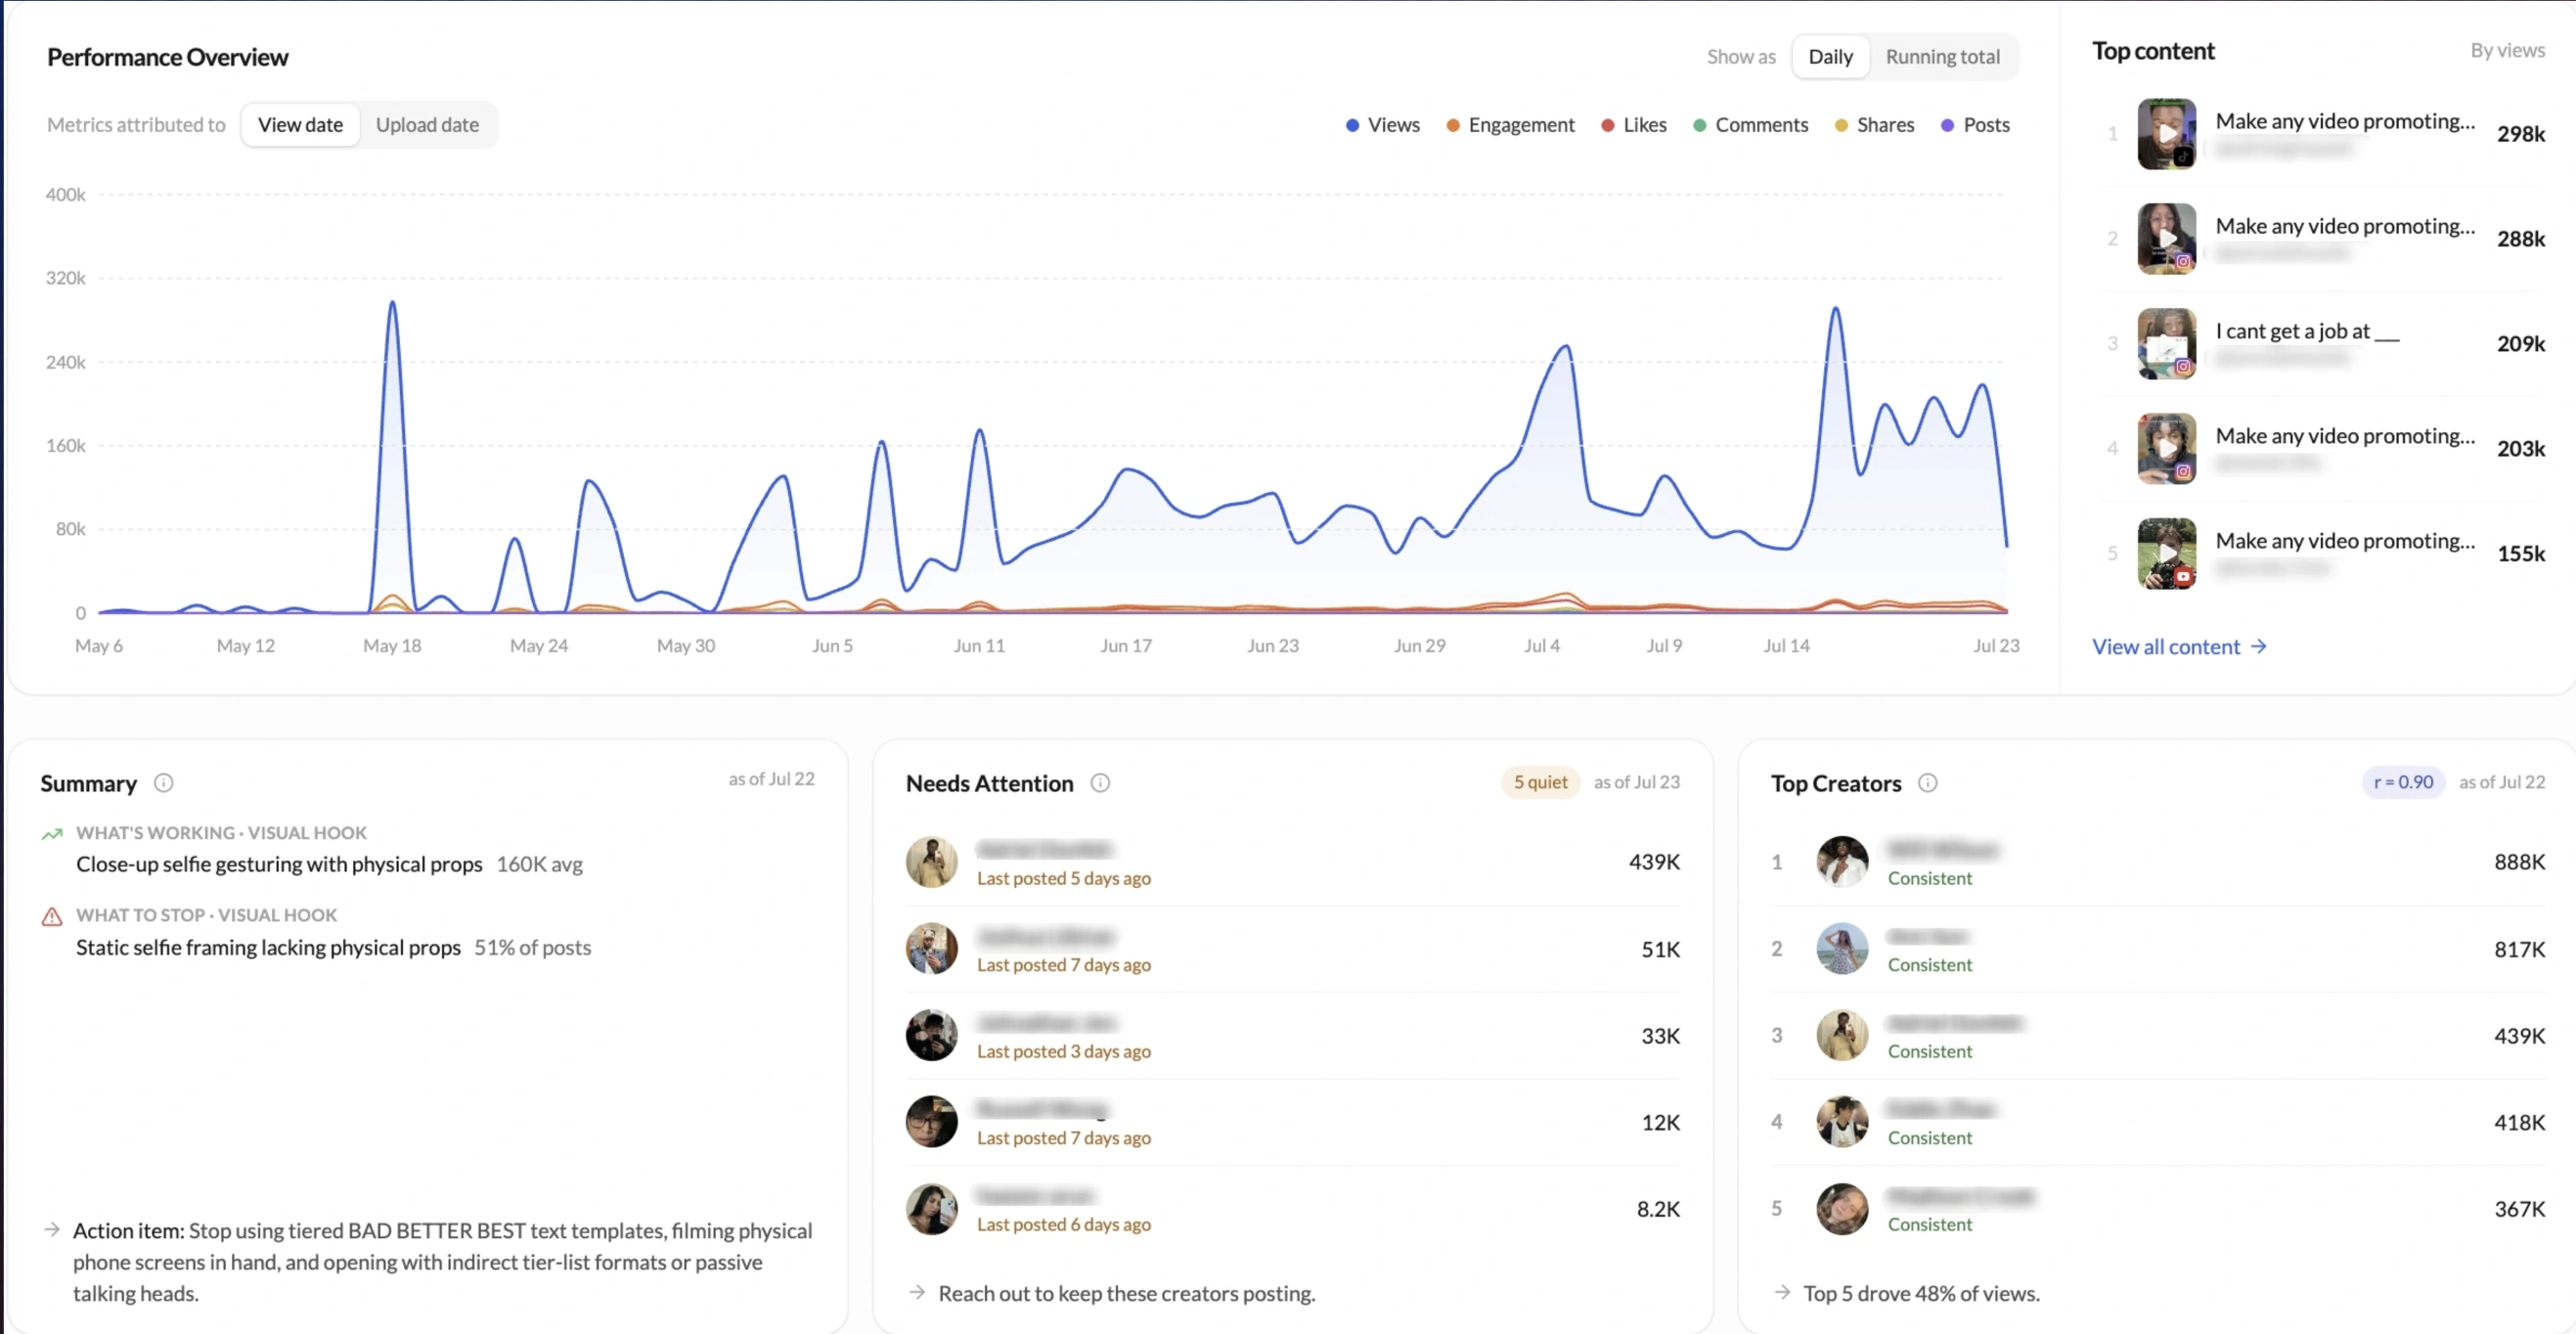Toggle the Engagement legend series
This screenshot has width=2576, height=1334.
(x=1510, y=125)
